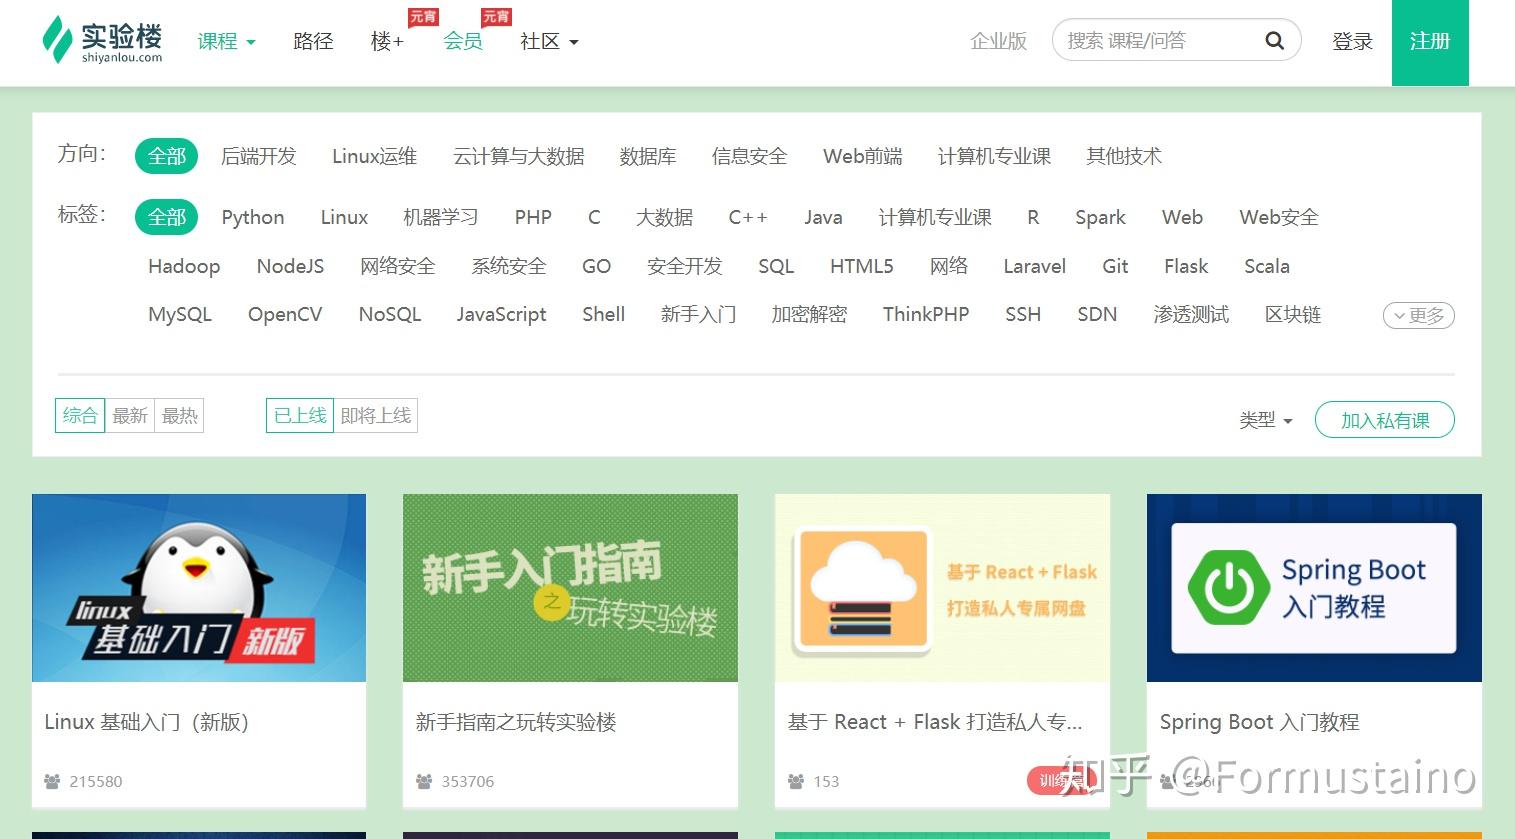Select the Python tag
The width and height of the screenshot is (1515, 839).
pyautogui.click(x=253, y=217)
